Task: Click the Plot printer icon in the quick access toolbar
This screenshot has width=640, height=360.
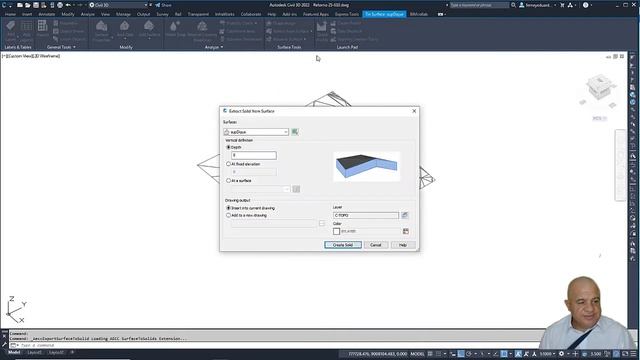Action: pos(60,5)
